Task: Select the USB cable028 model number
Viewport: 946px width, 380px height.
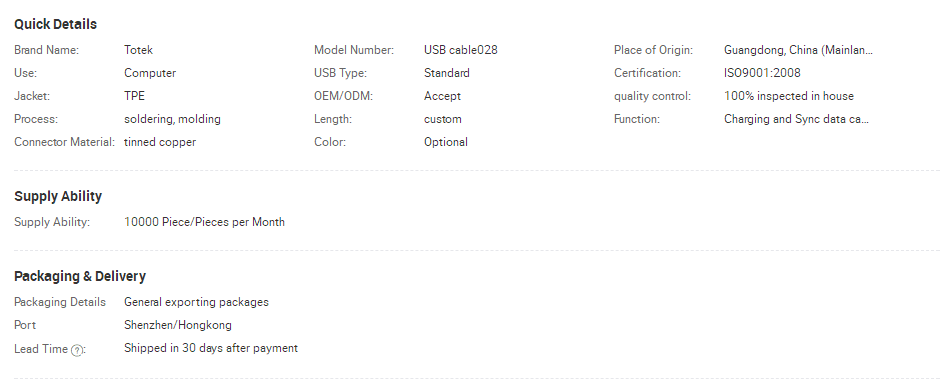Action: [x=461, y=50]
